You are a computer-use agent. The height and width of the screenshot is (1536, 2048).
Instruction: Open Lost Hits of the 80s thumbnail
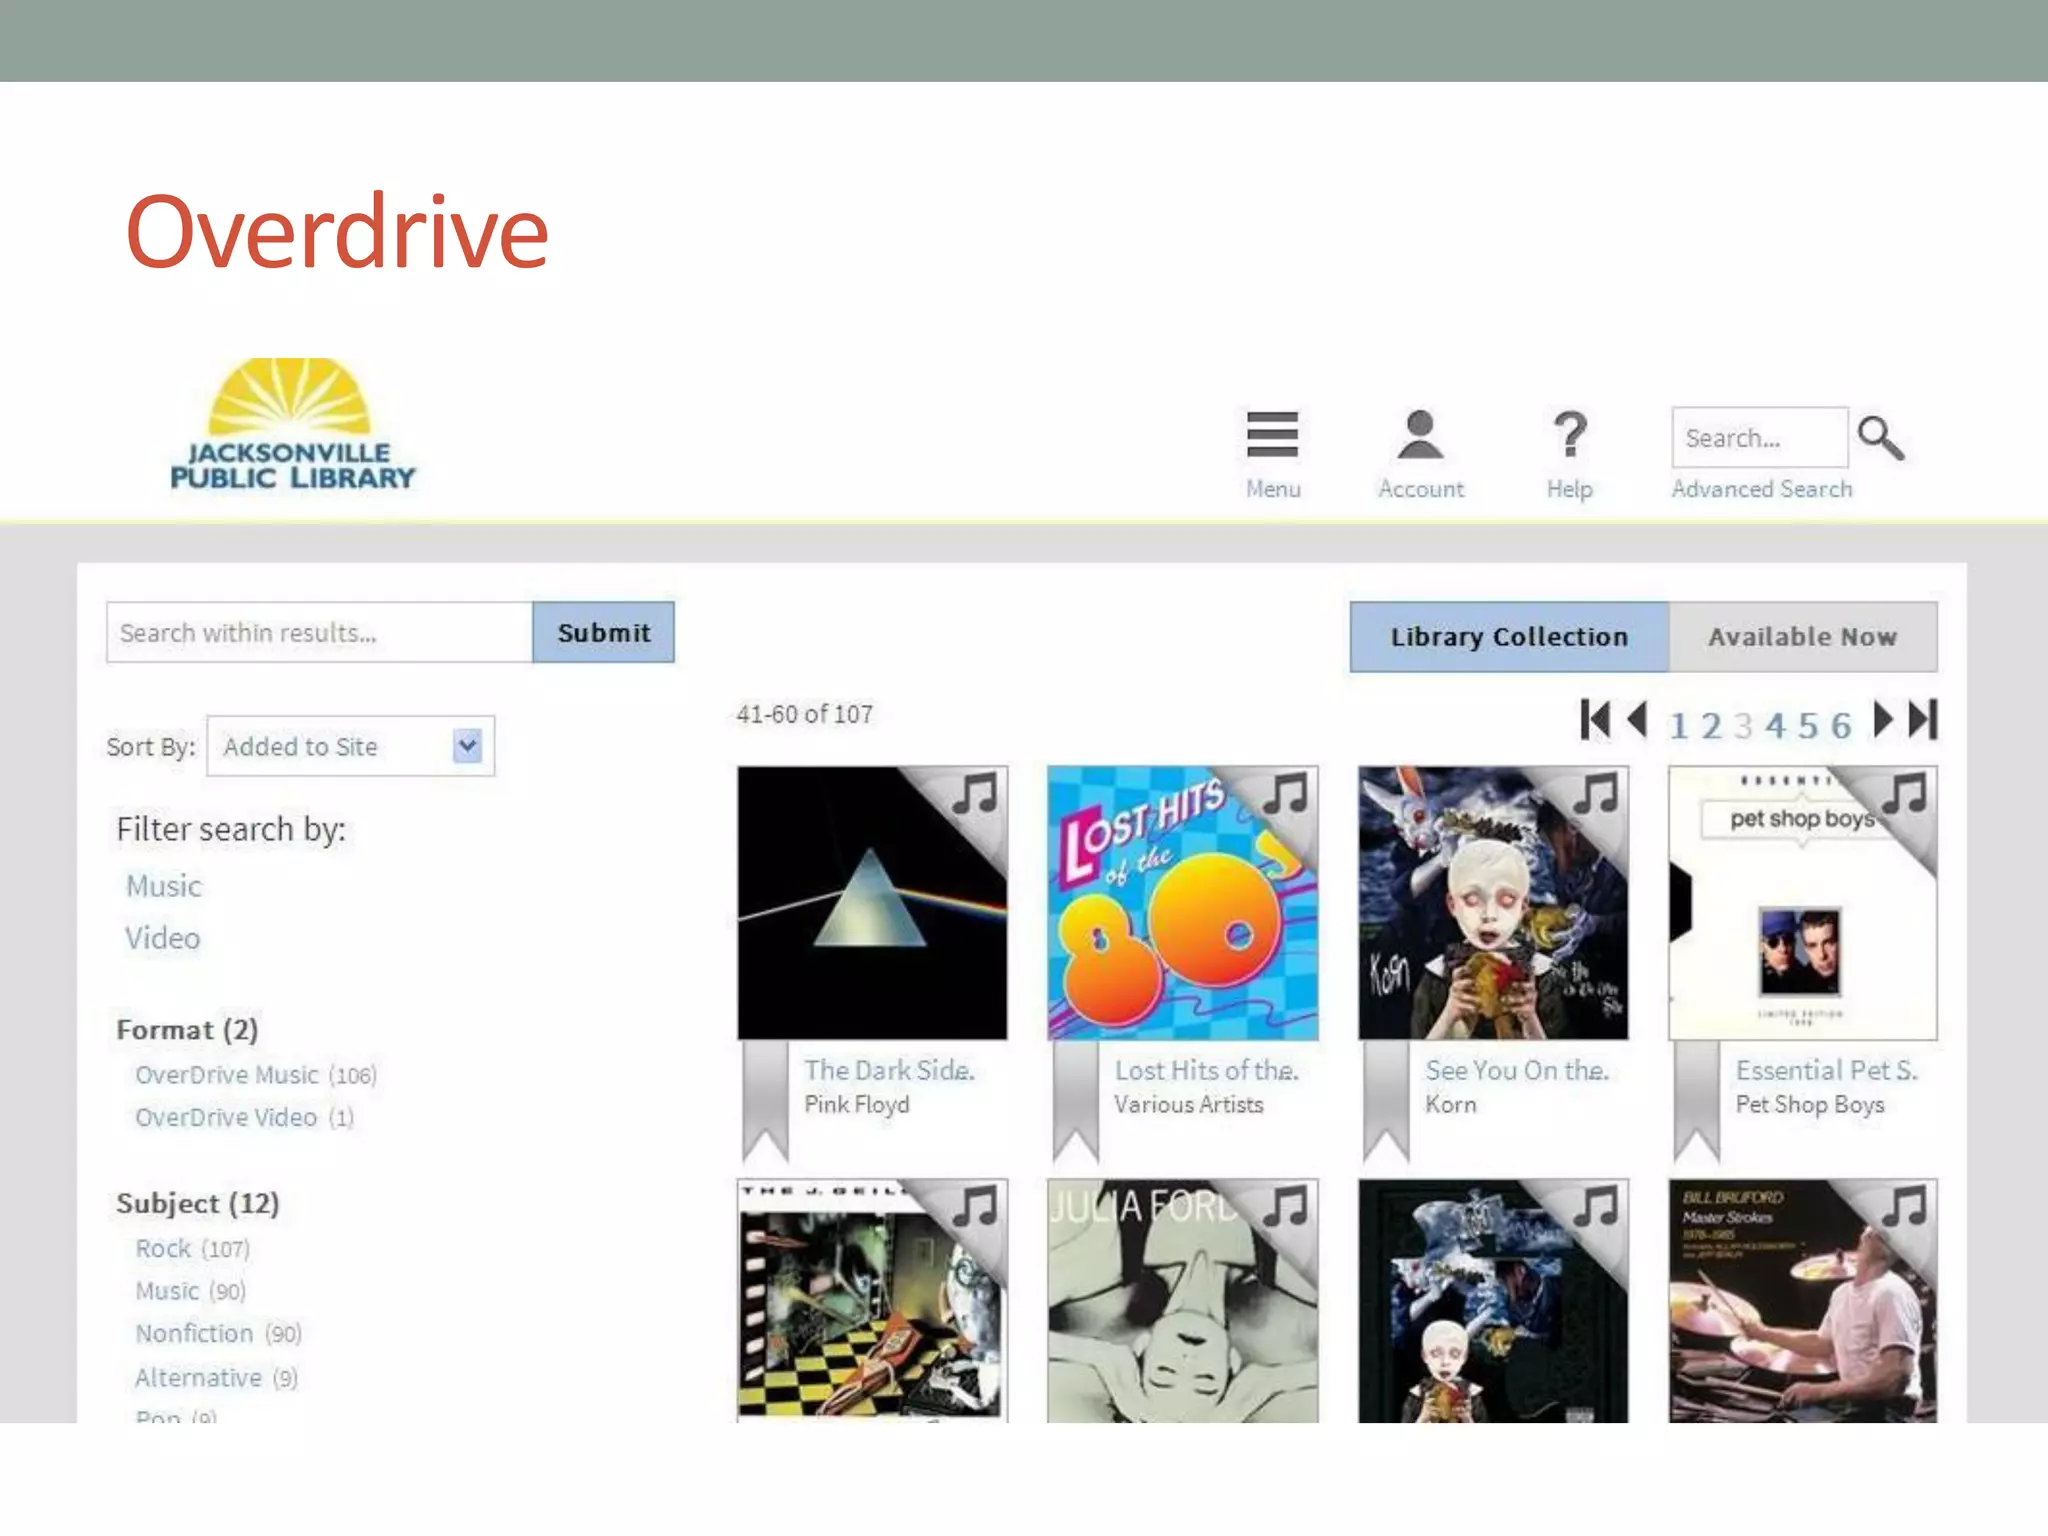[1183, 903]
